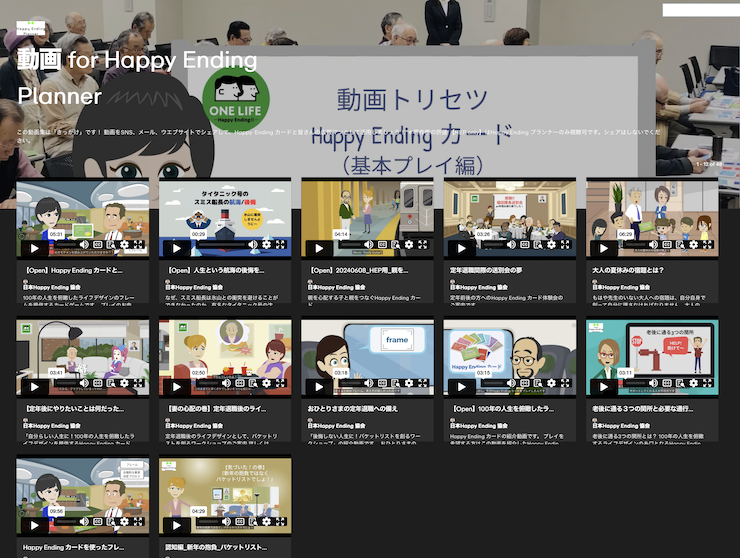Play the 20240608_HEP用 video

(319, 248)
